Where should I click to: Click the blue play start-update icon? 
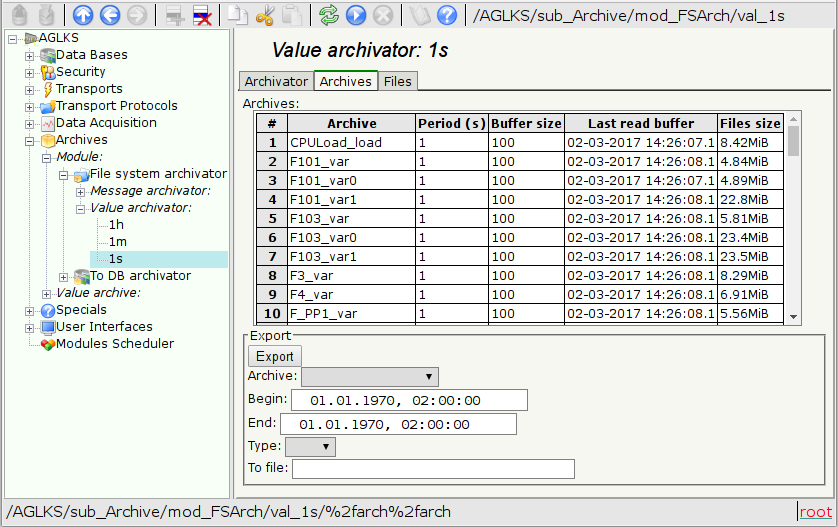356,15
